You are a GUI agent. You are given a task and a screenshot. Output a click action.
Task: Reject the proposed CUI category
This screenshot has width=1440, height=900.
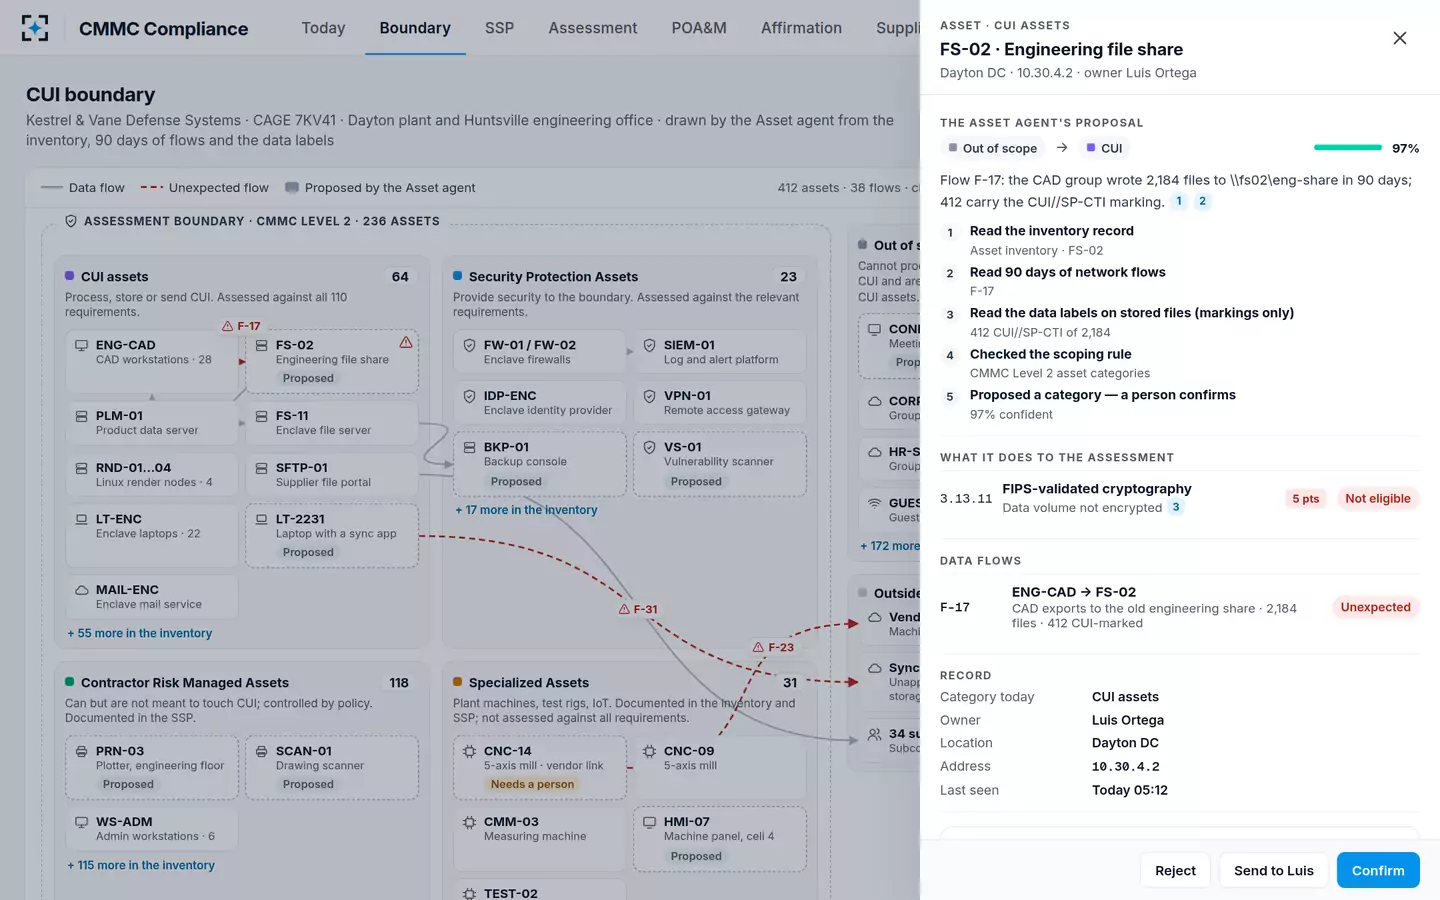(1175, 870)
